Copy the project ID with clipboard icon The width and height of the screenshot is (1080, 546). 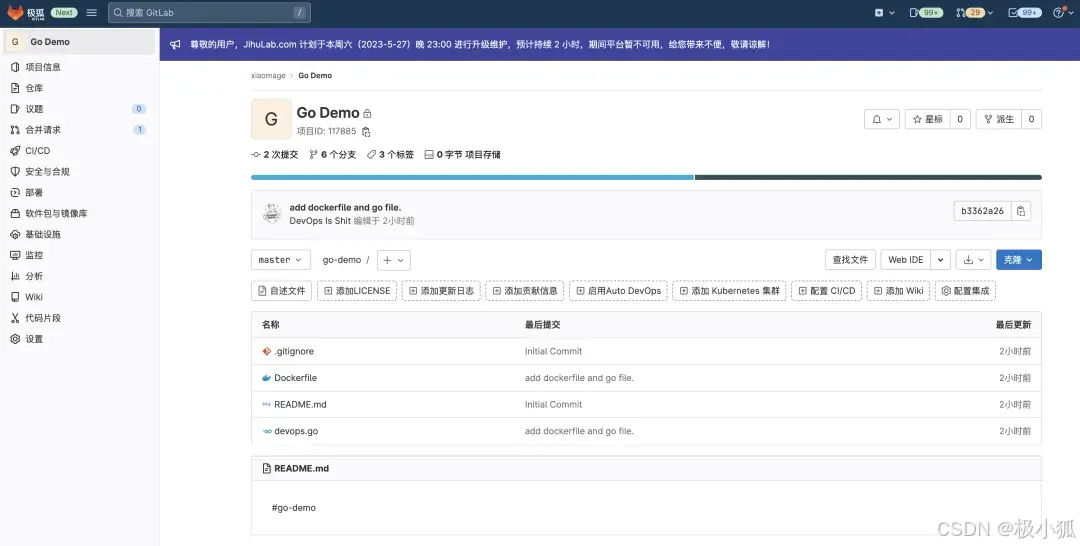click(x=366, y=132)
